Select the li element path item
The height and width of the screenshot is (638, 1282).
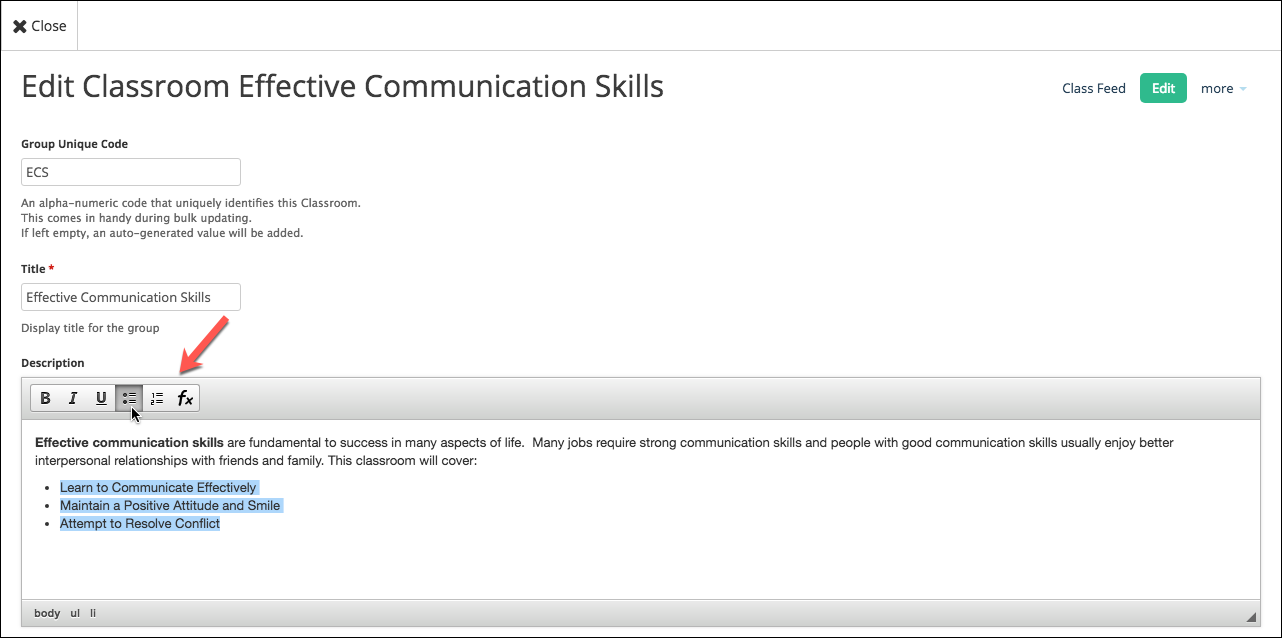pyautogui.click(x=93, y=613)
